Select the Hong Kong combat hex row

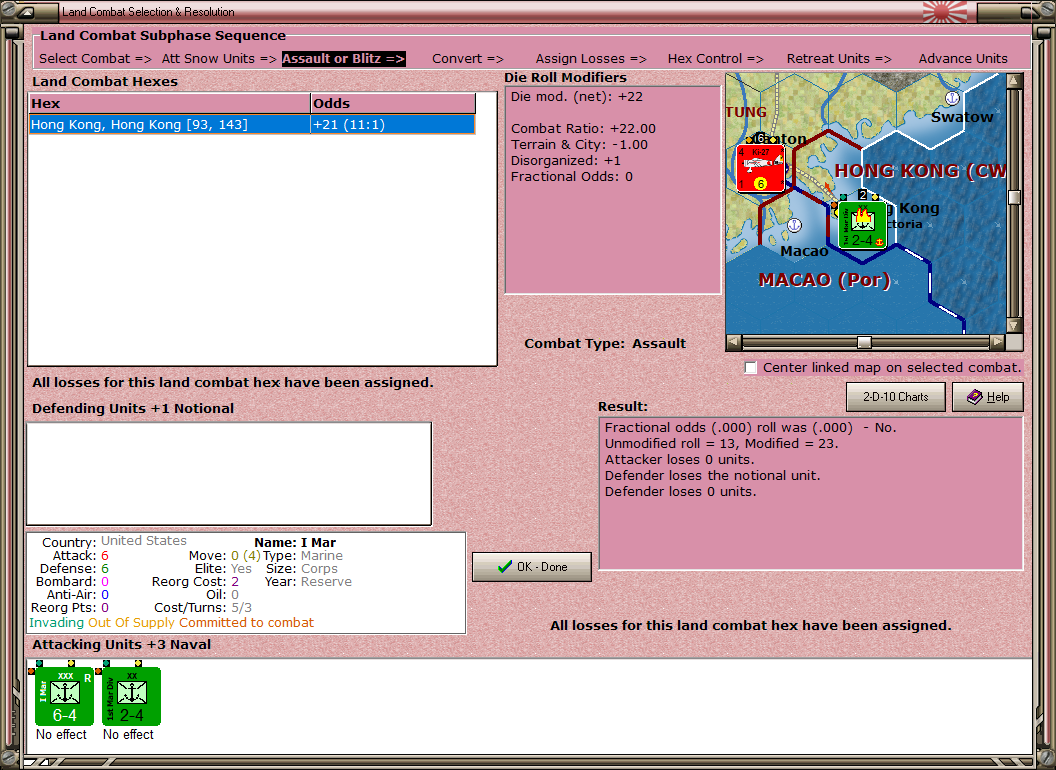[x=253, y=125]
